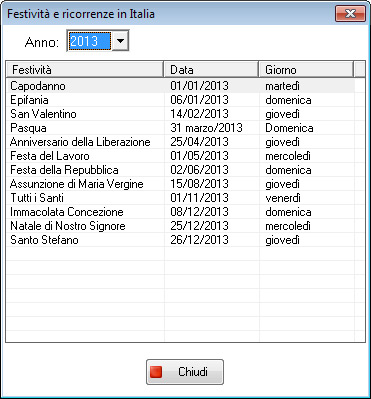Click giovedì in the San Valentino row

pyautogui.click(x=282, y=114)
